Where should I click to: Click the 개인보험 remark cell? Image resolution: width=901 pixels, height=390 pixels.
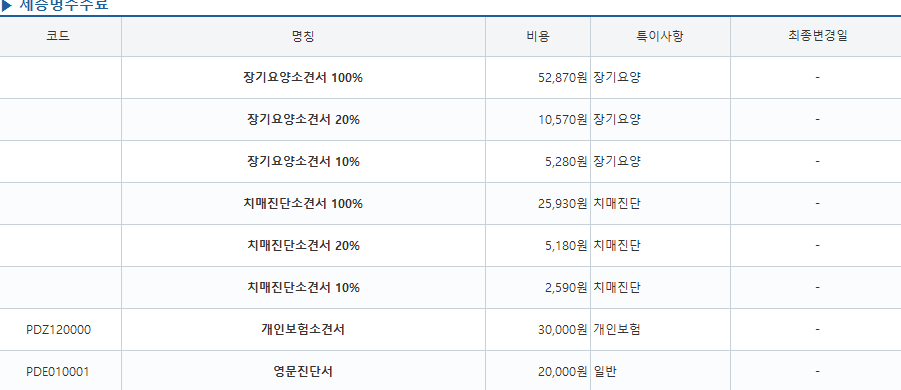660,330
